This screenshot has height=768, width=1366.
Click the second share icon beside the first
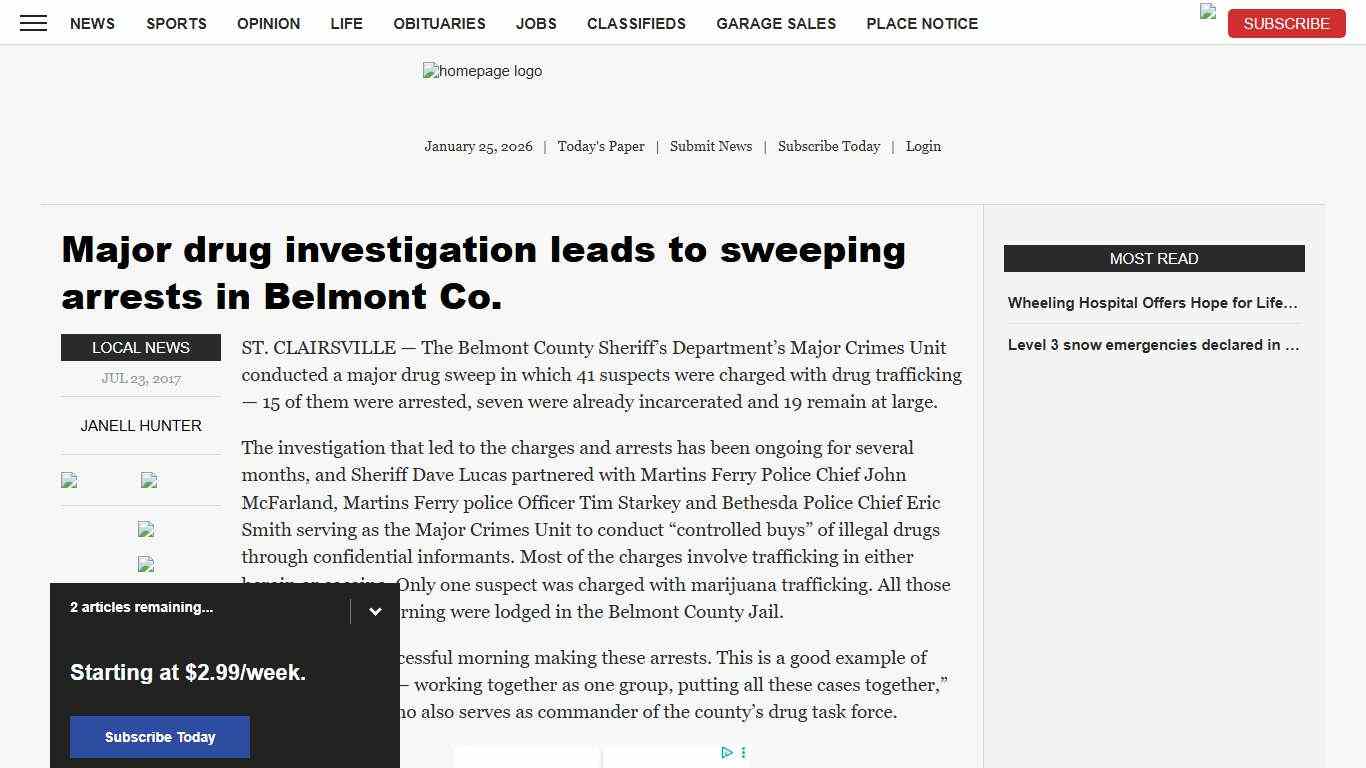148,481
